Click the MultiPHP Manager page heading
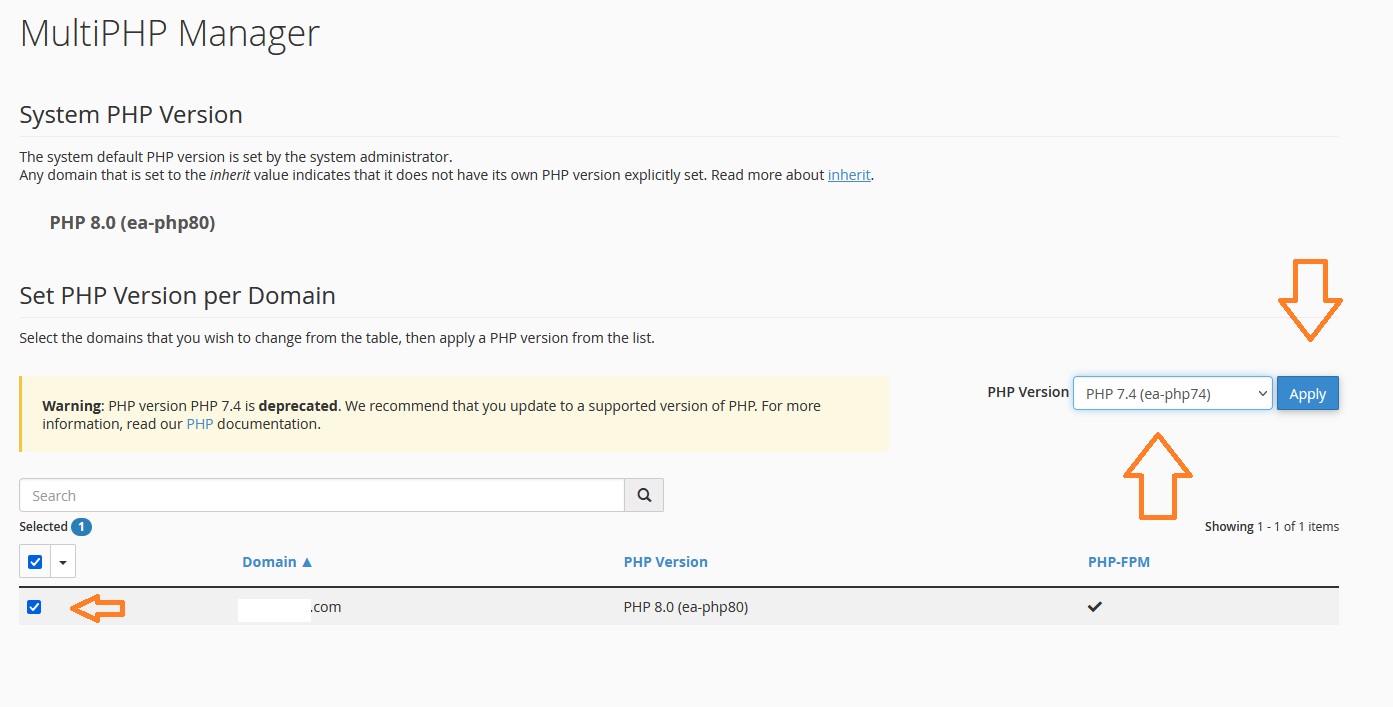Screen dimensions: 1393x707 [x=170, y=34]
